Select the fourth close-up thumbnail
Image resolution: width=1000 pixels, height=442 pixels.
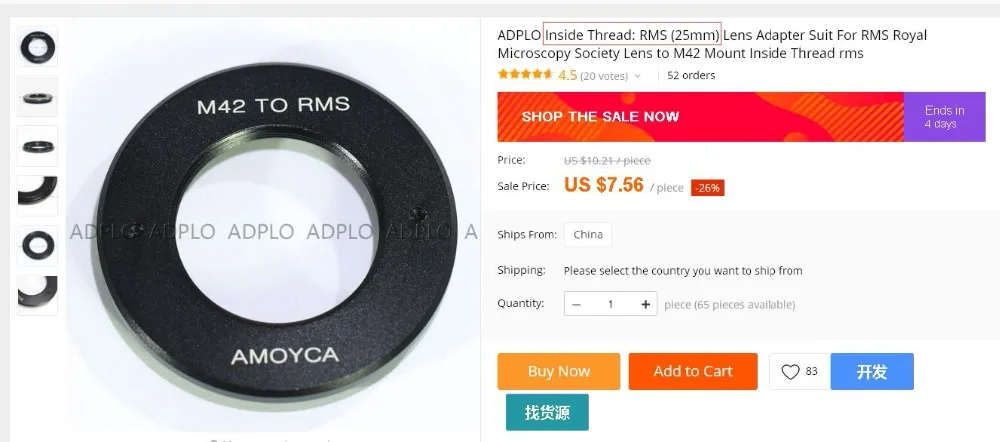pyautogui.click(x=38, y=196)
